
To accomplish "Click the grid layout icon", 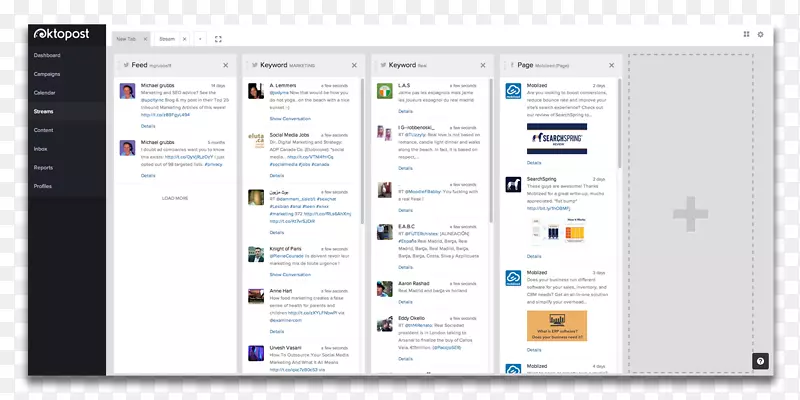I will tap(746, 34).
